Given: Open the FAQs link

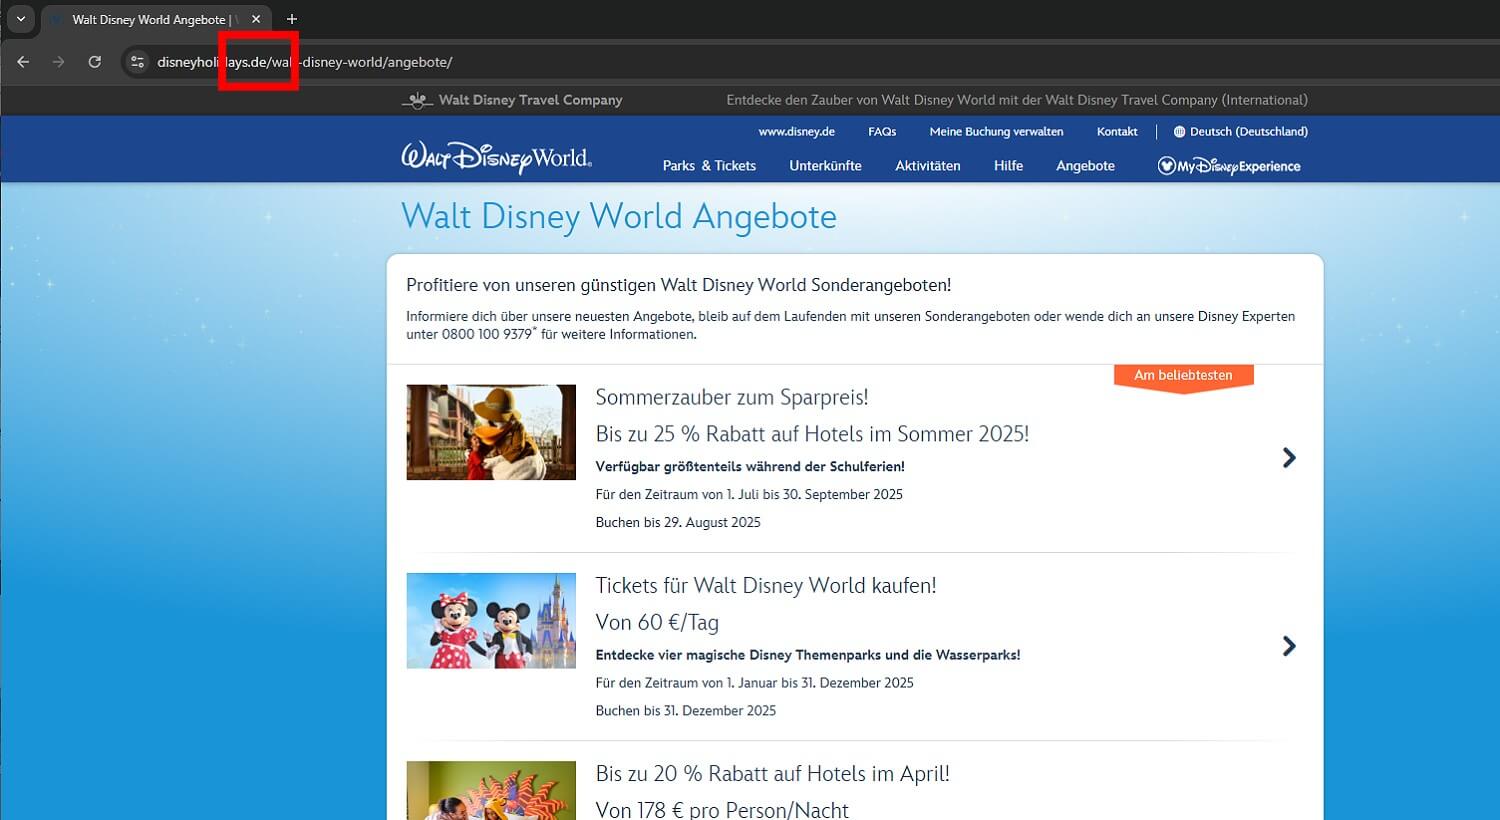Looking at the screenshot, I should [x=882, y=132].
